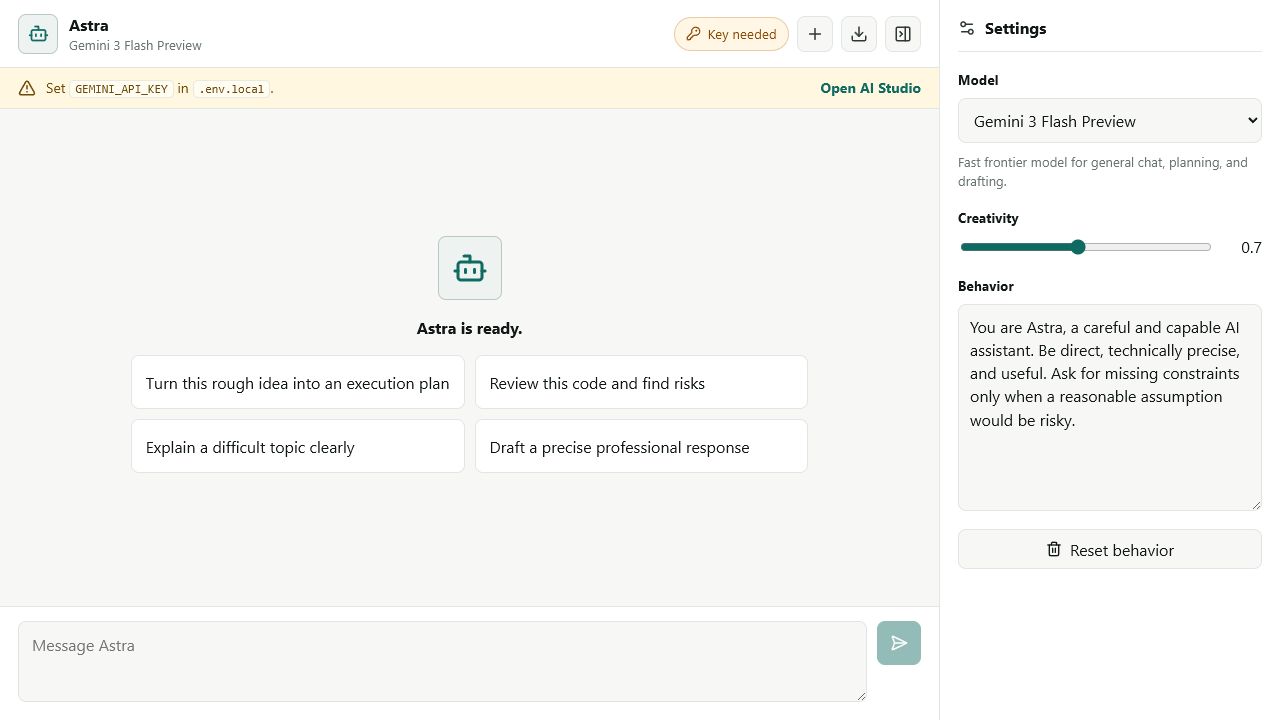Click the warning triangle in the banner

tap(27, 88)
